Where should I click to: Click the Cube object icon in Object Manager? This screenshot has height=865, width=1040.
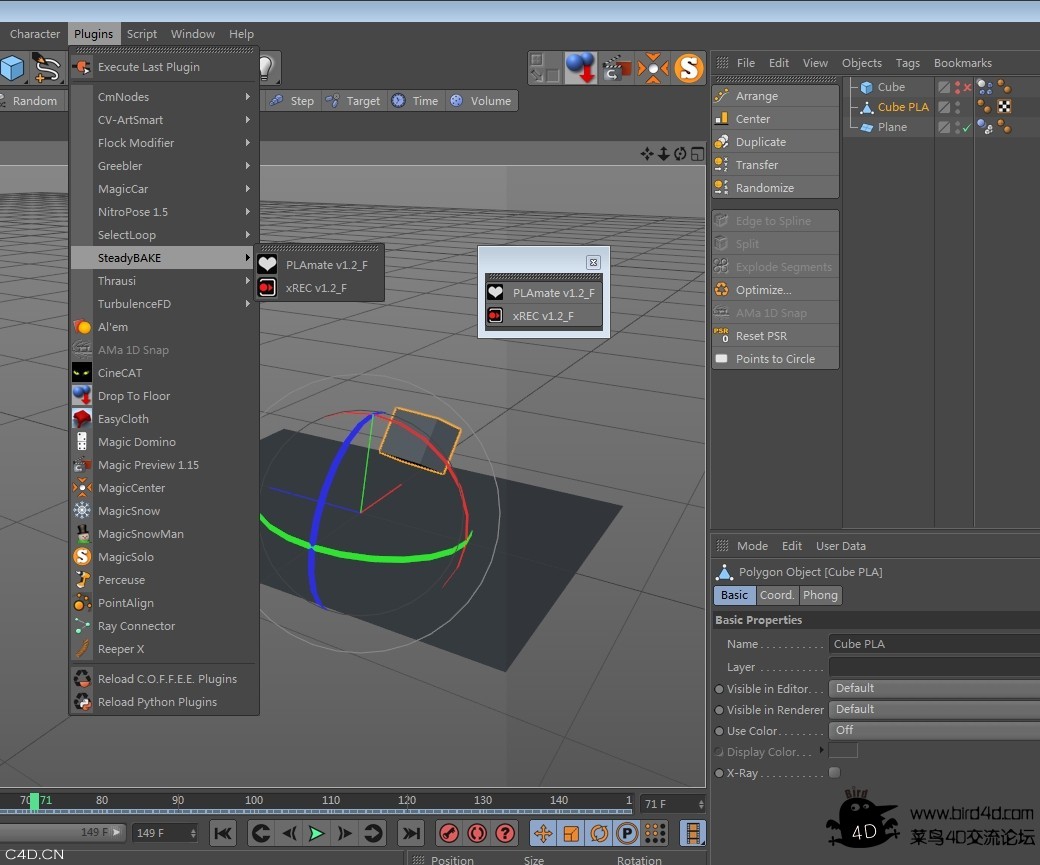865,87
